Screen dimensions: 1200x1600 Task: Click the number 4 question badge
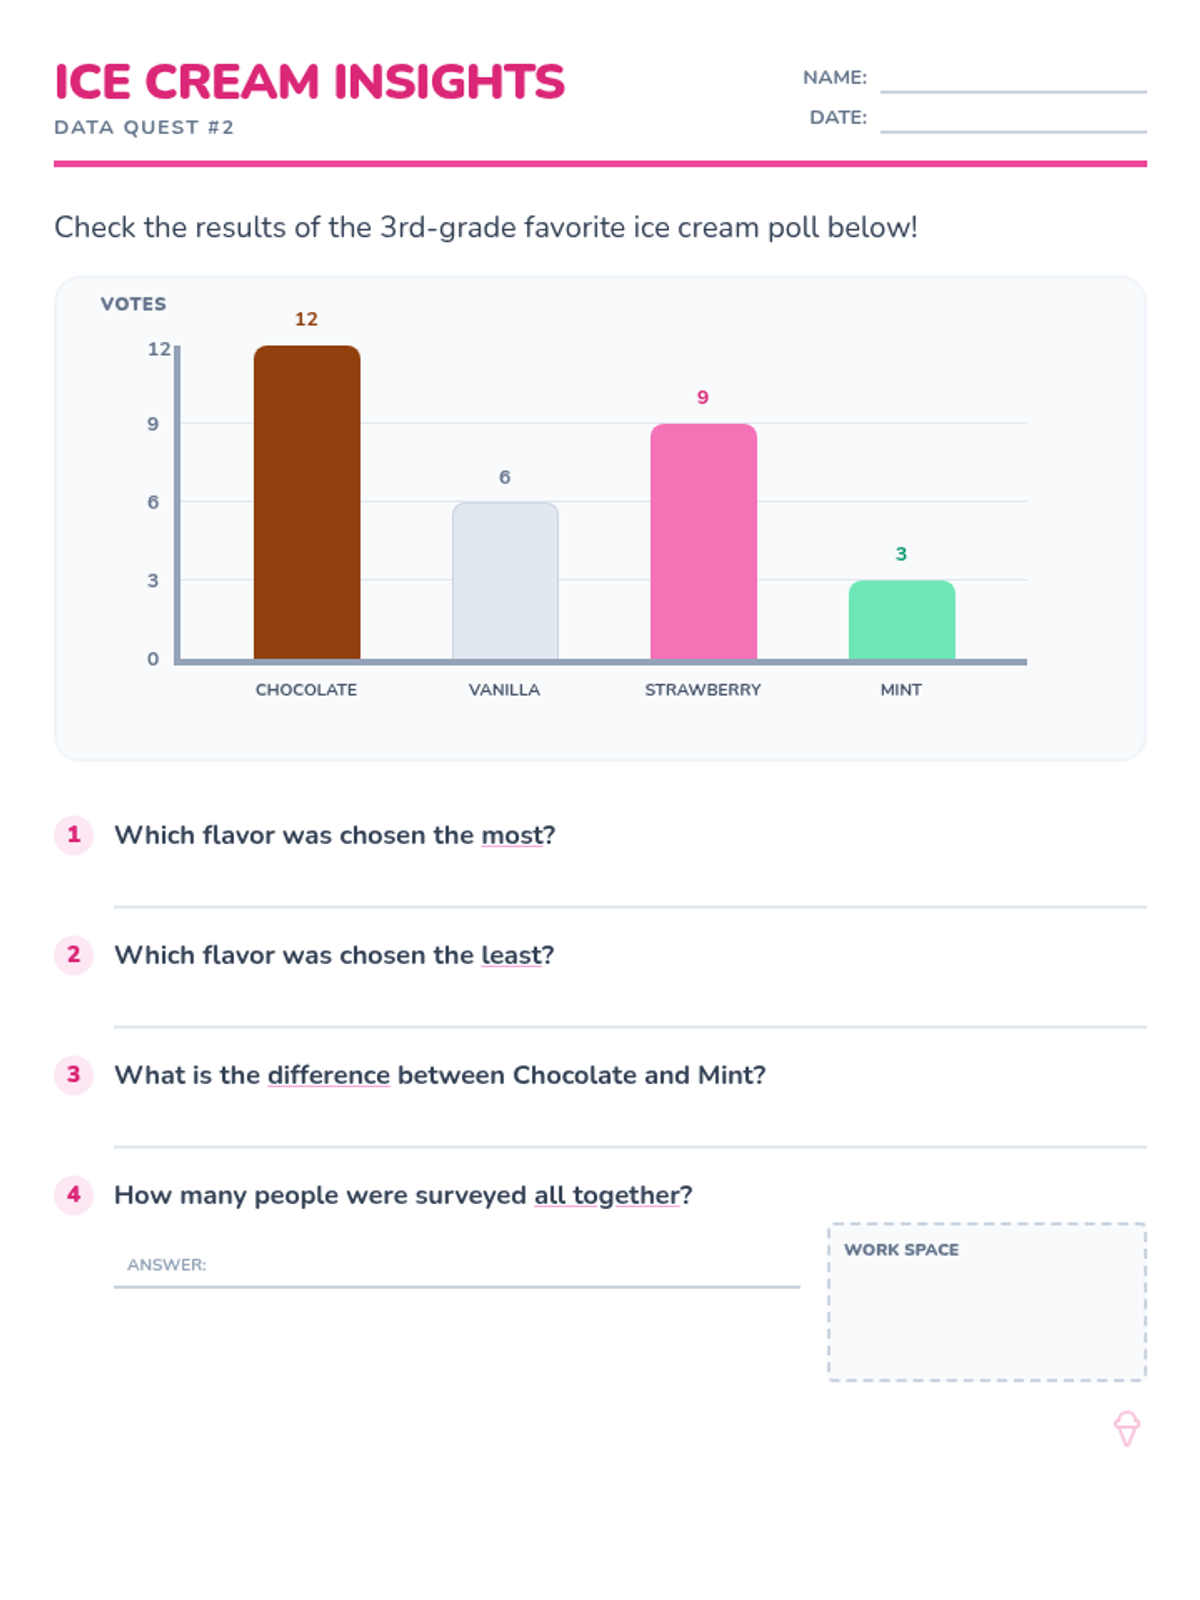click(73, 1195)
